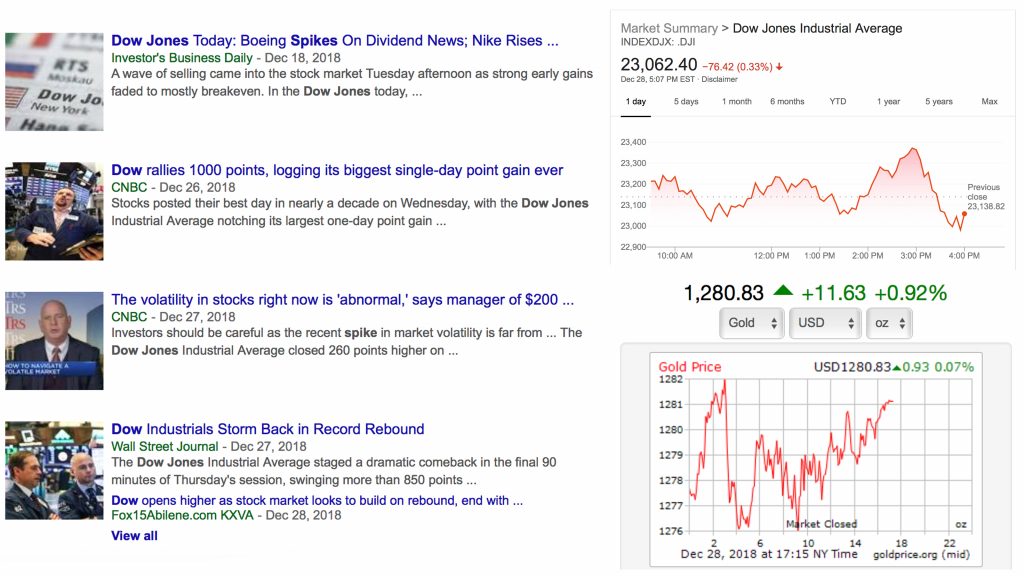Open the Gold metal dropdown

tap(750, 323)
